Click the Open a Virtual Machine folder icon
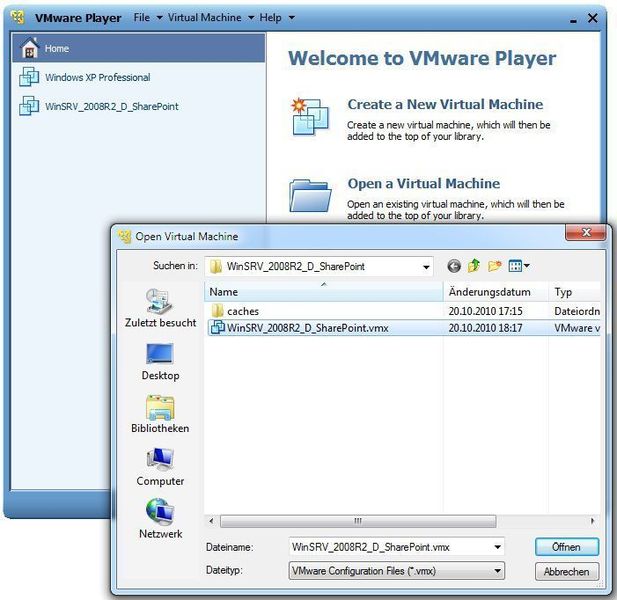The width and height of the screenshot is (617, 600). [x=310, y=196]
